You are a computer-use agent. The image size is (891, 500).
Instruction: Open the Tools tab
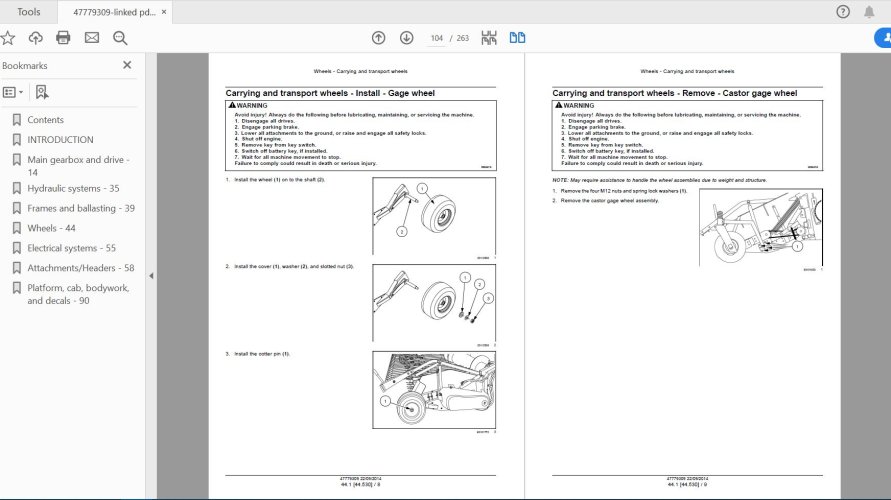tap(29, 12)
